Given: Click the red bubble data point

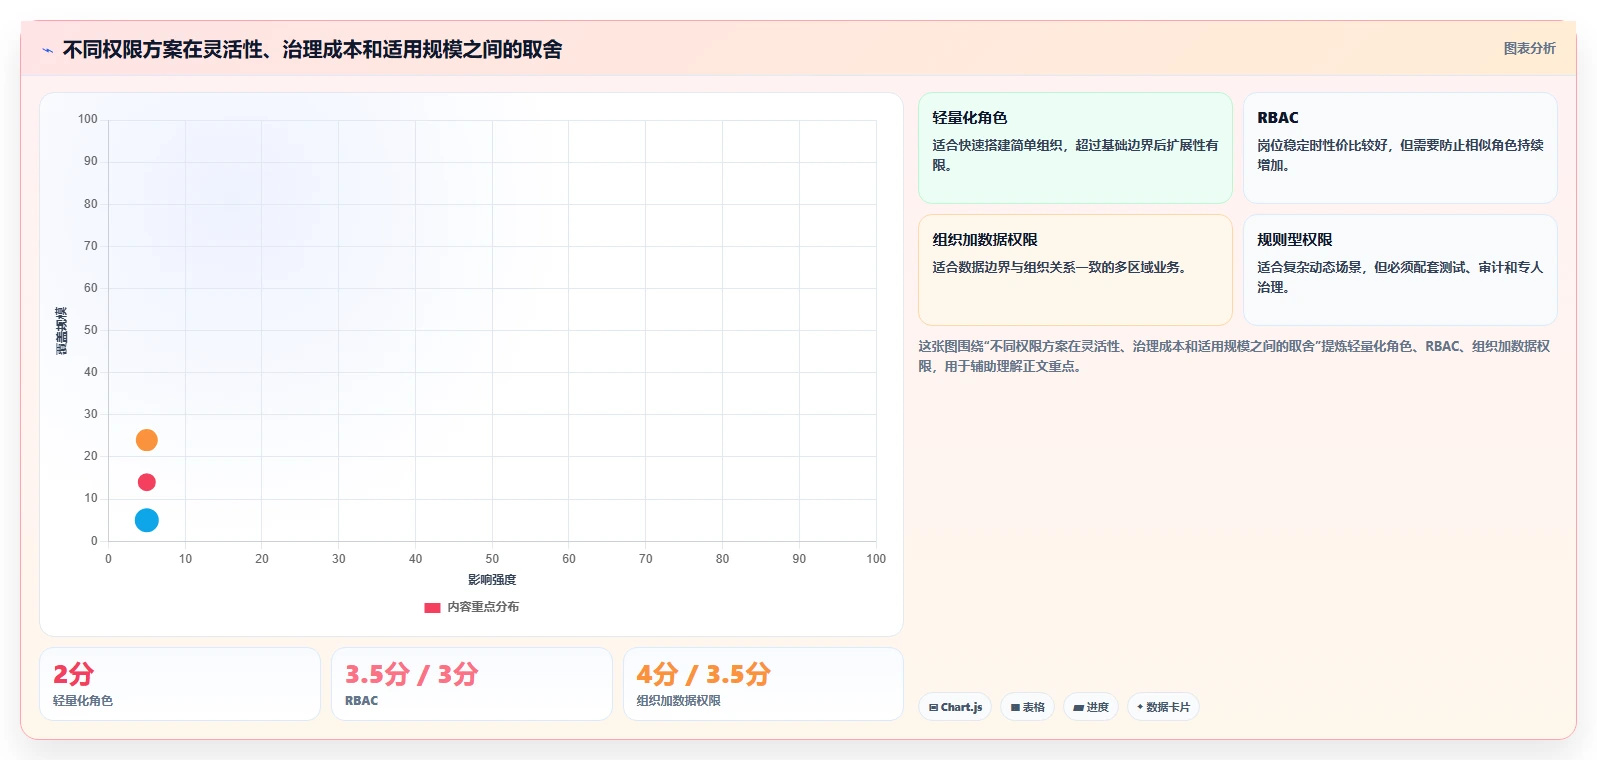Looking at the screenshot, I should 147,482.
